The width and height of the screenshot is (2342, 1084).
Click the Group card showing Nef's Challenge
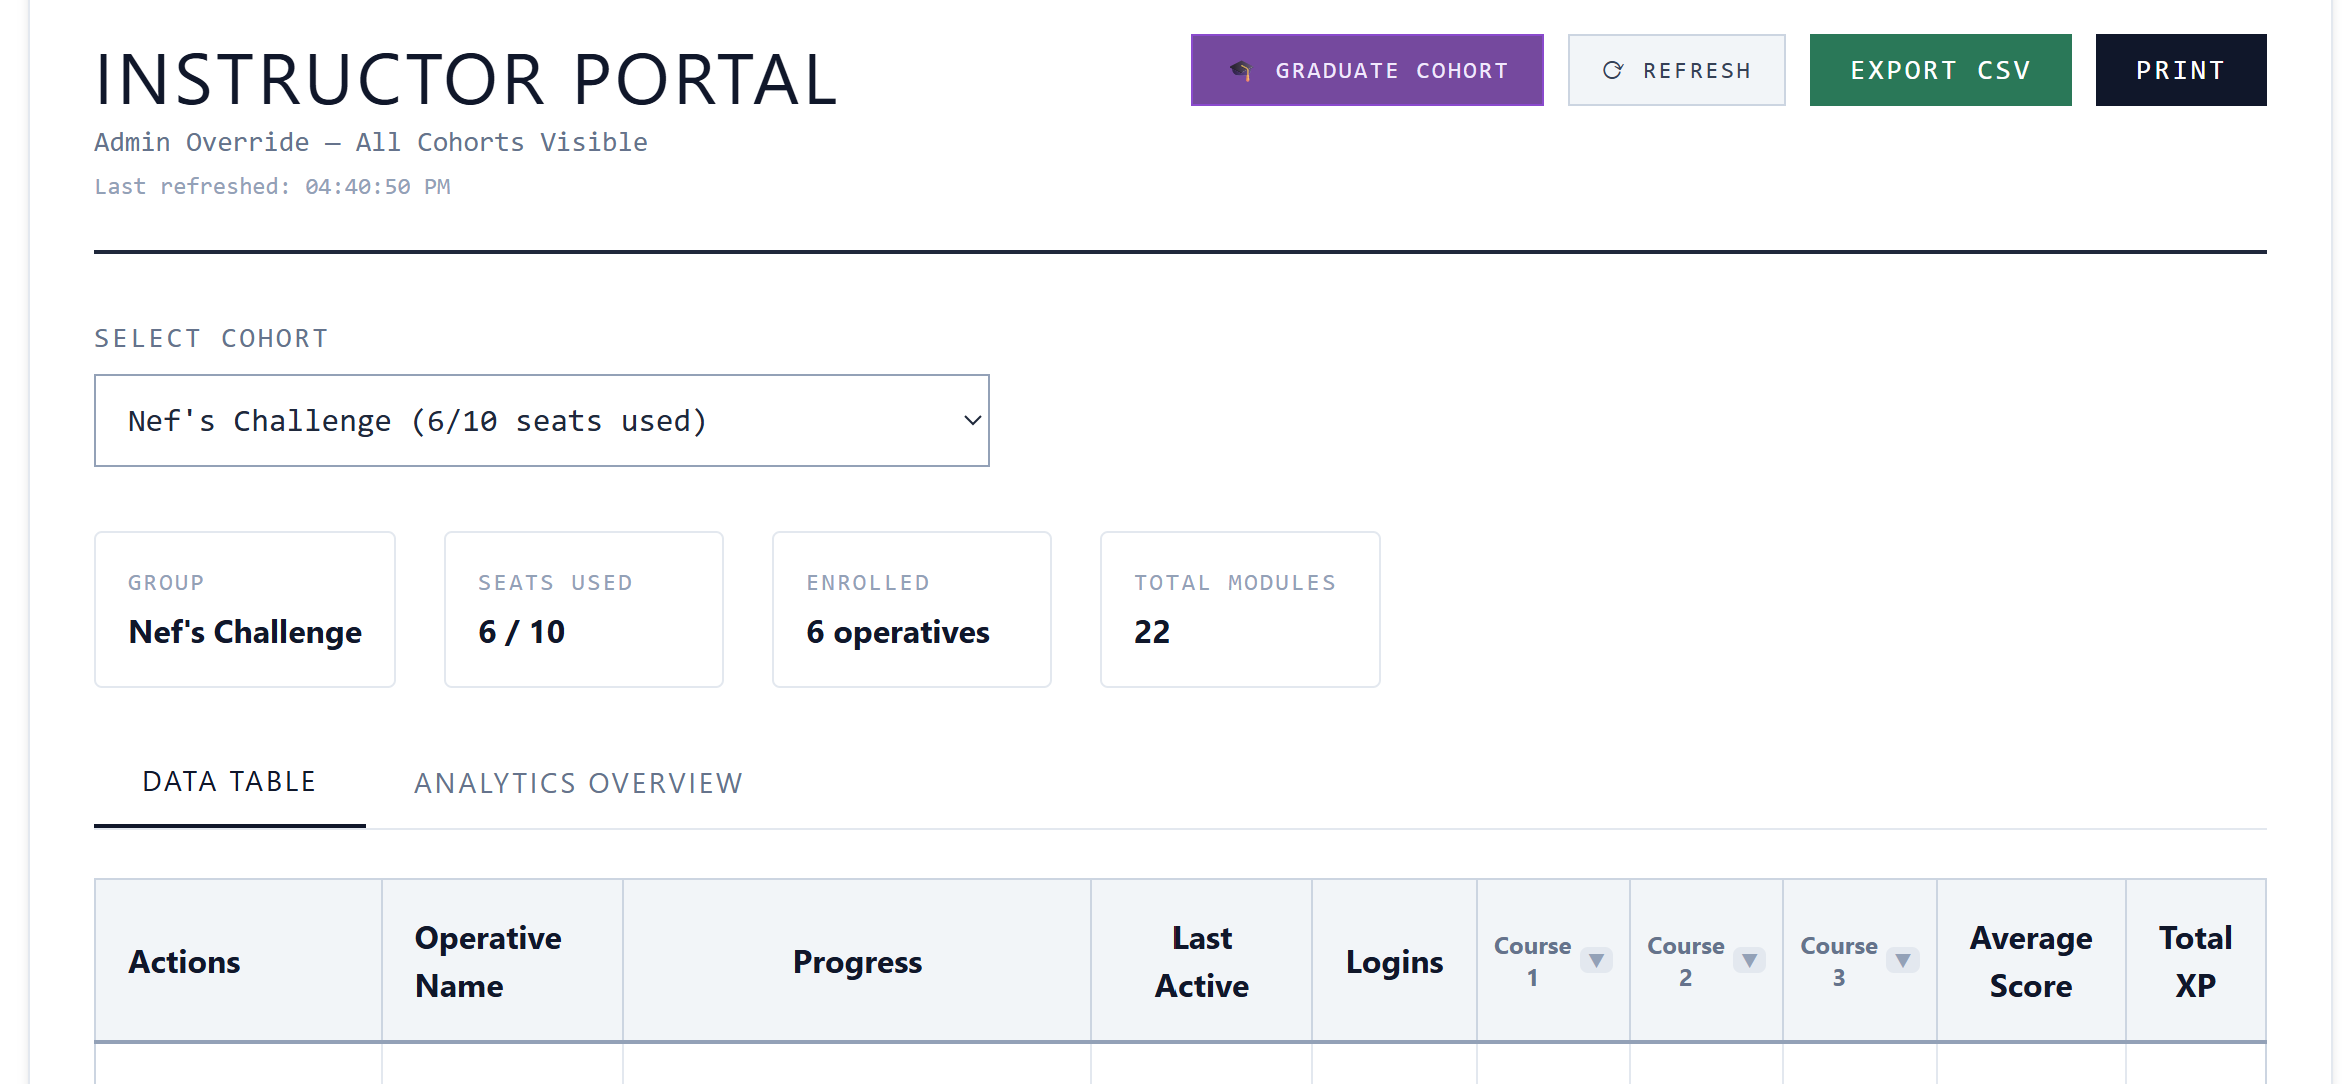[x=245, y=609]
